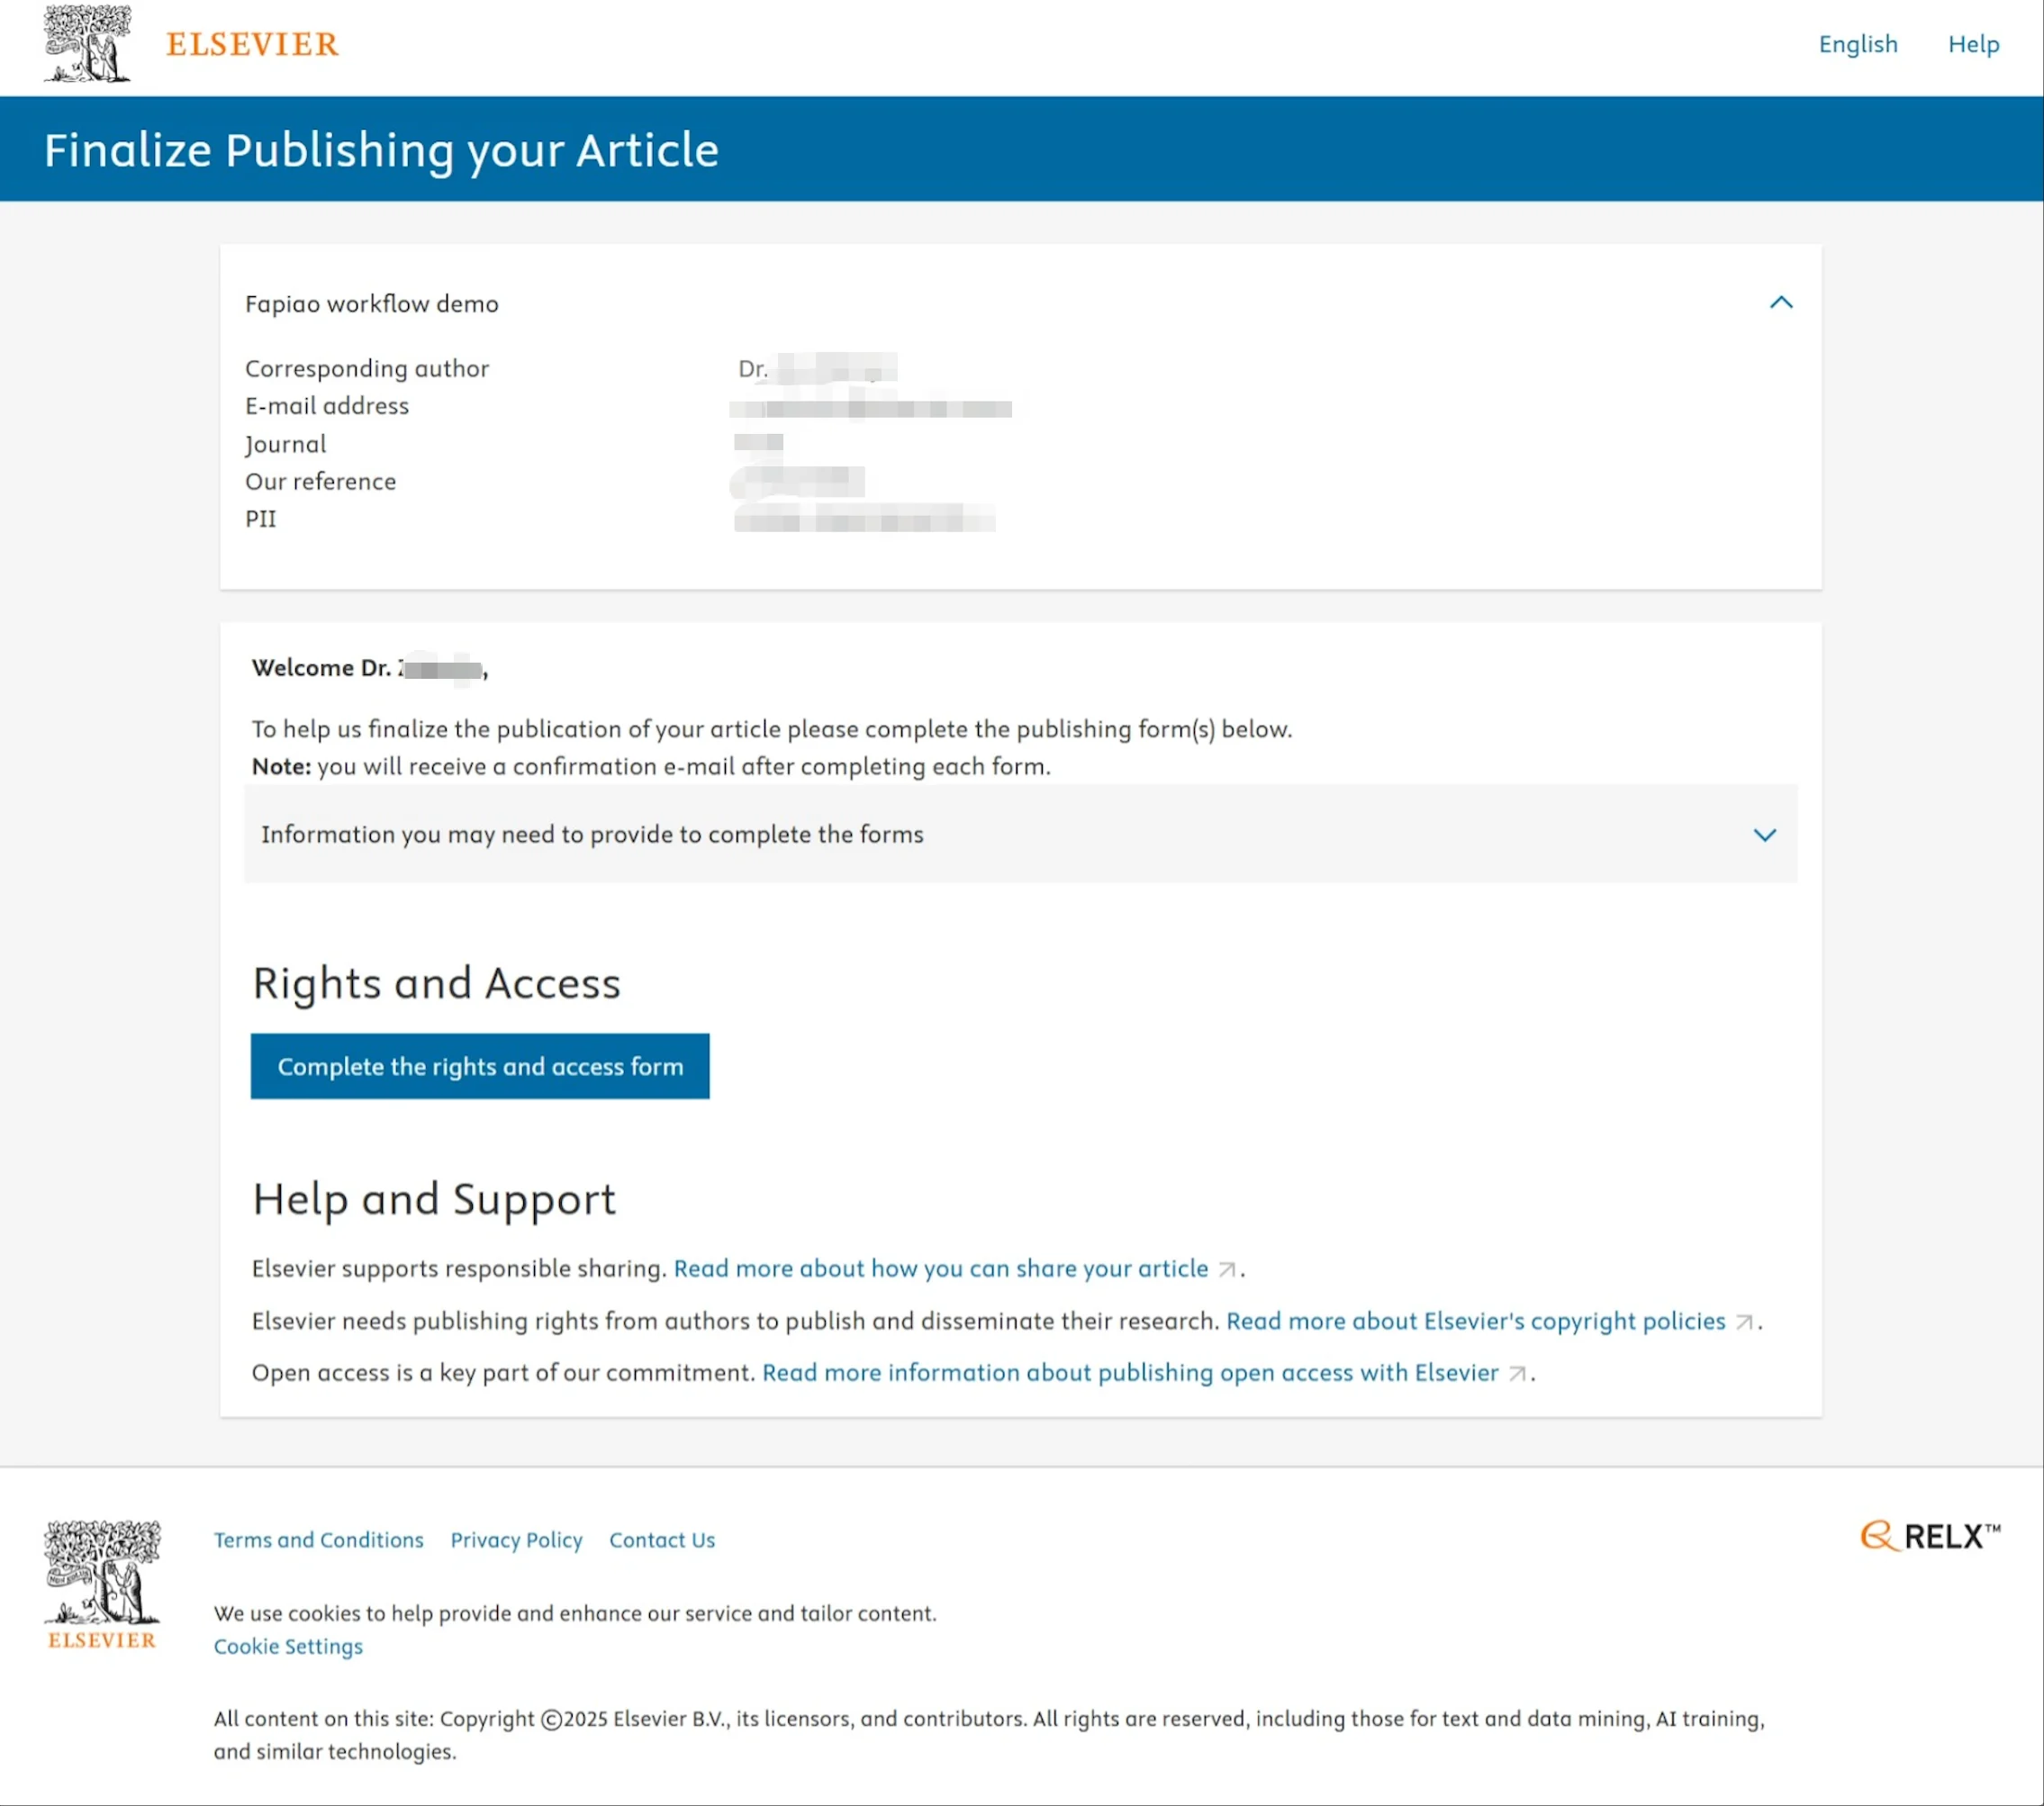Collapse the Fapiao workflow demo panel chevron
This screenshot has height=1806, width=2044.
1780,303
